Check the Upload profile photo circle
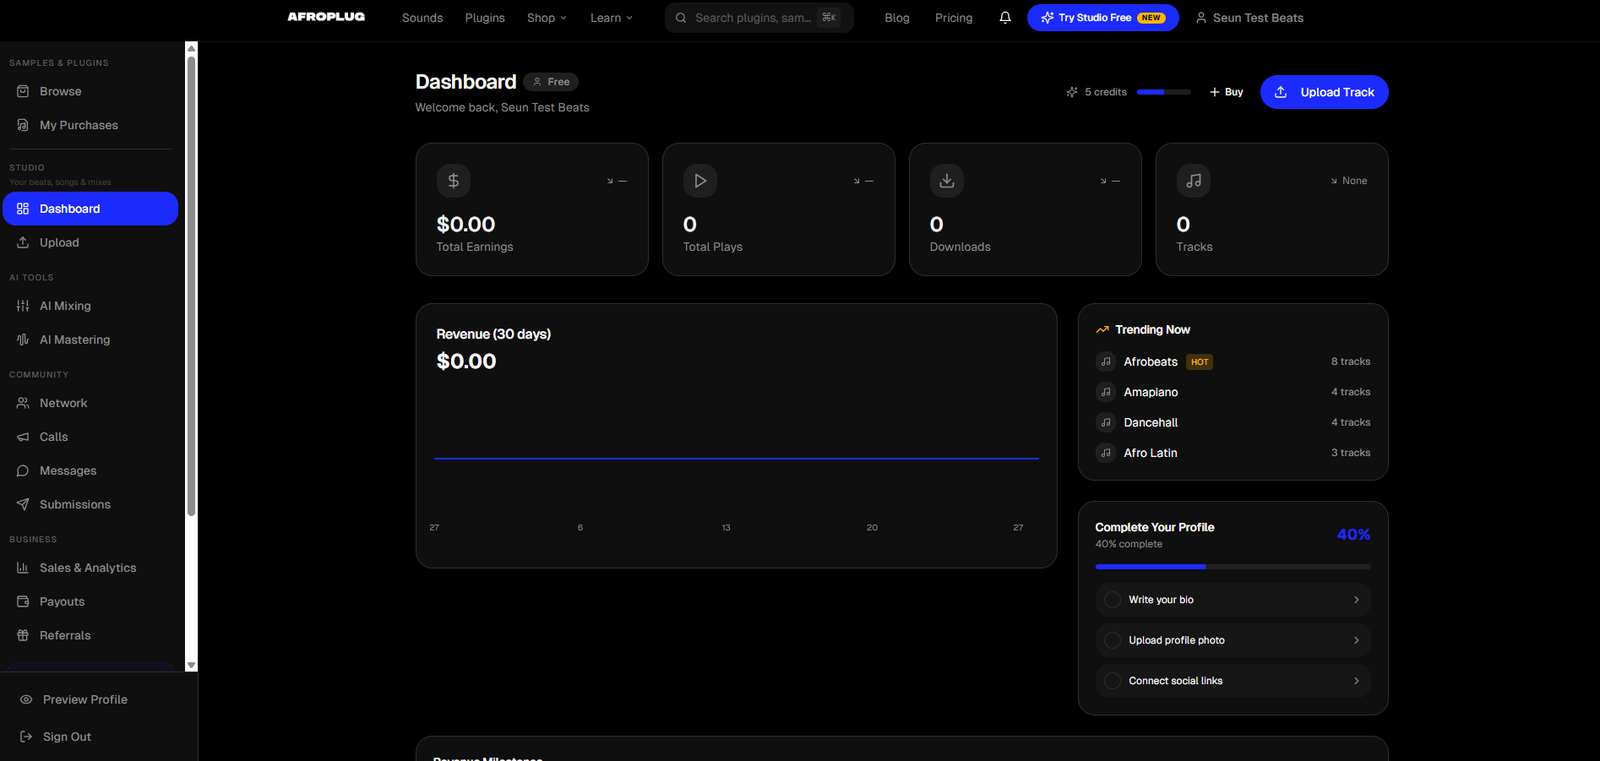This screenshot has height=761, width=1600. click(1112, 641)
